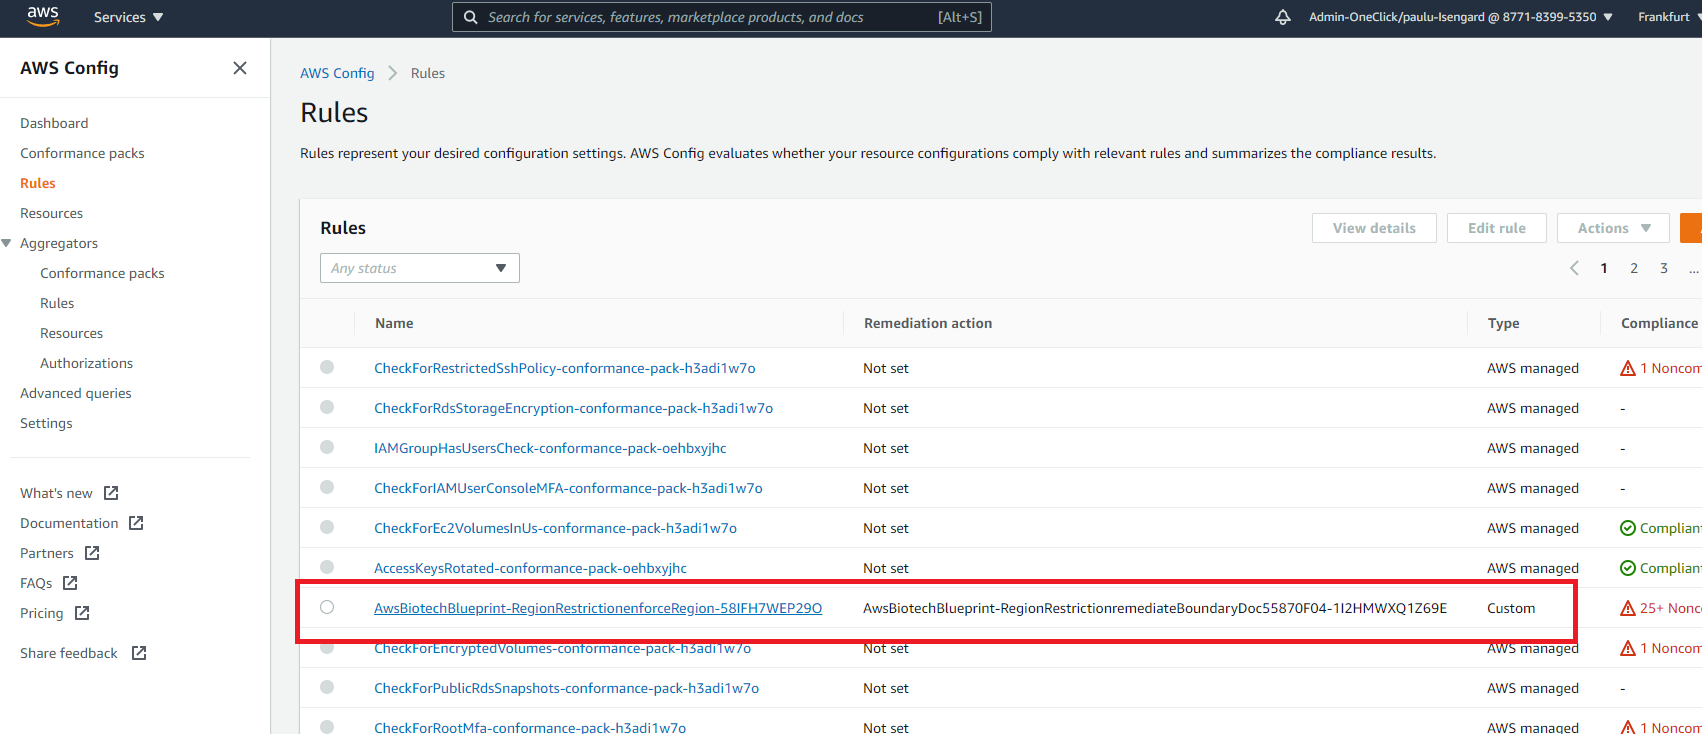This screenshot has width=1702, height=734.
Task: Collapse the Aggregators section
Action: [7, 243]
